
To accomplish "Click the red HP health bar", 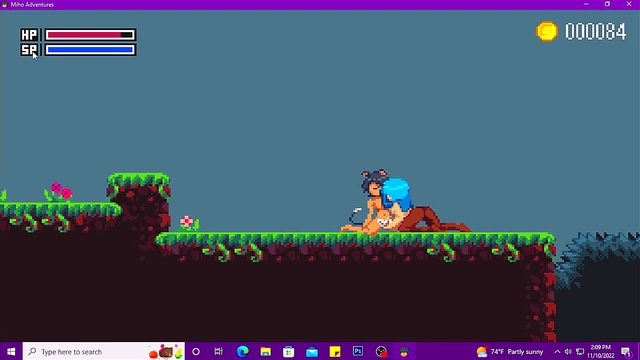I will tap(90, 35).
